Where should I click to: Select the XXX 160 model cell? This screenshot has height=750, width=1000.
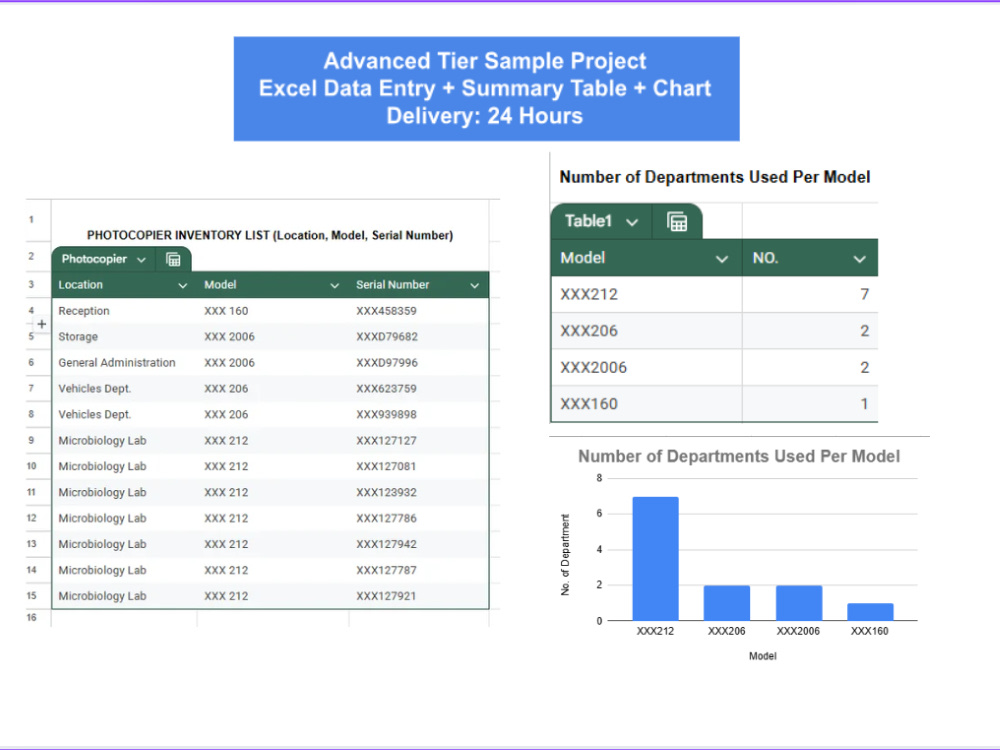point(273,311)
